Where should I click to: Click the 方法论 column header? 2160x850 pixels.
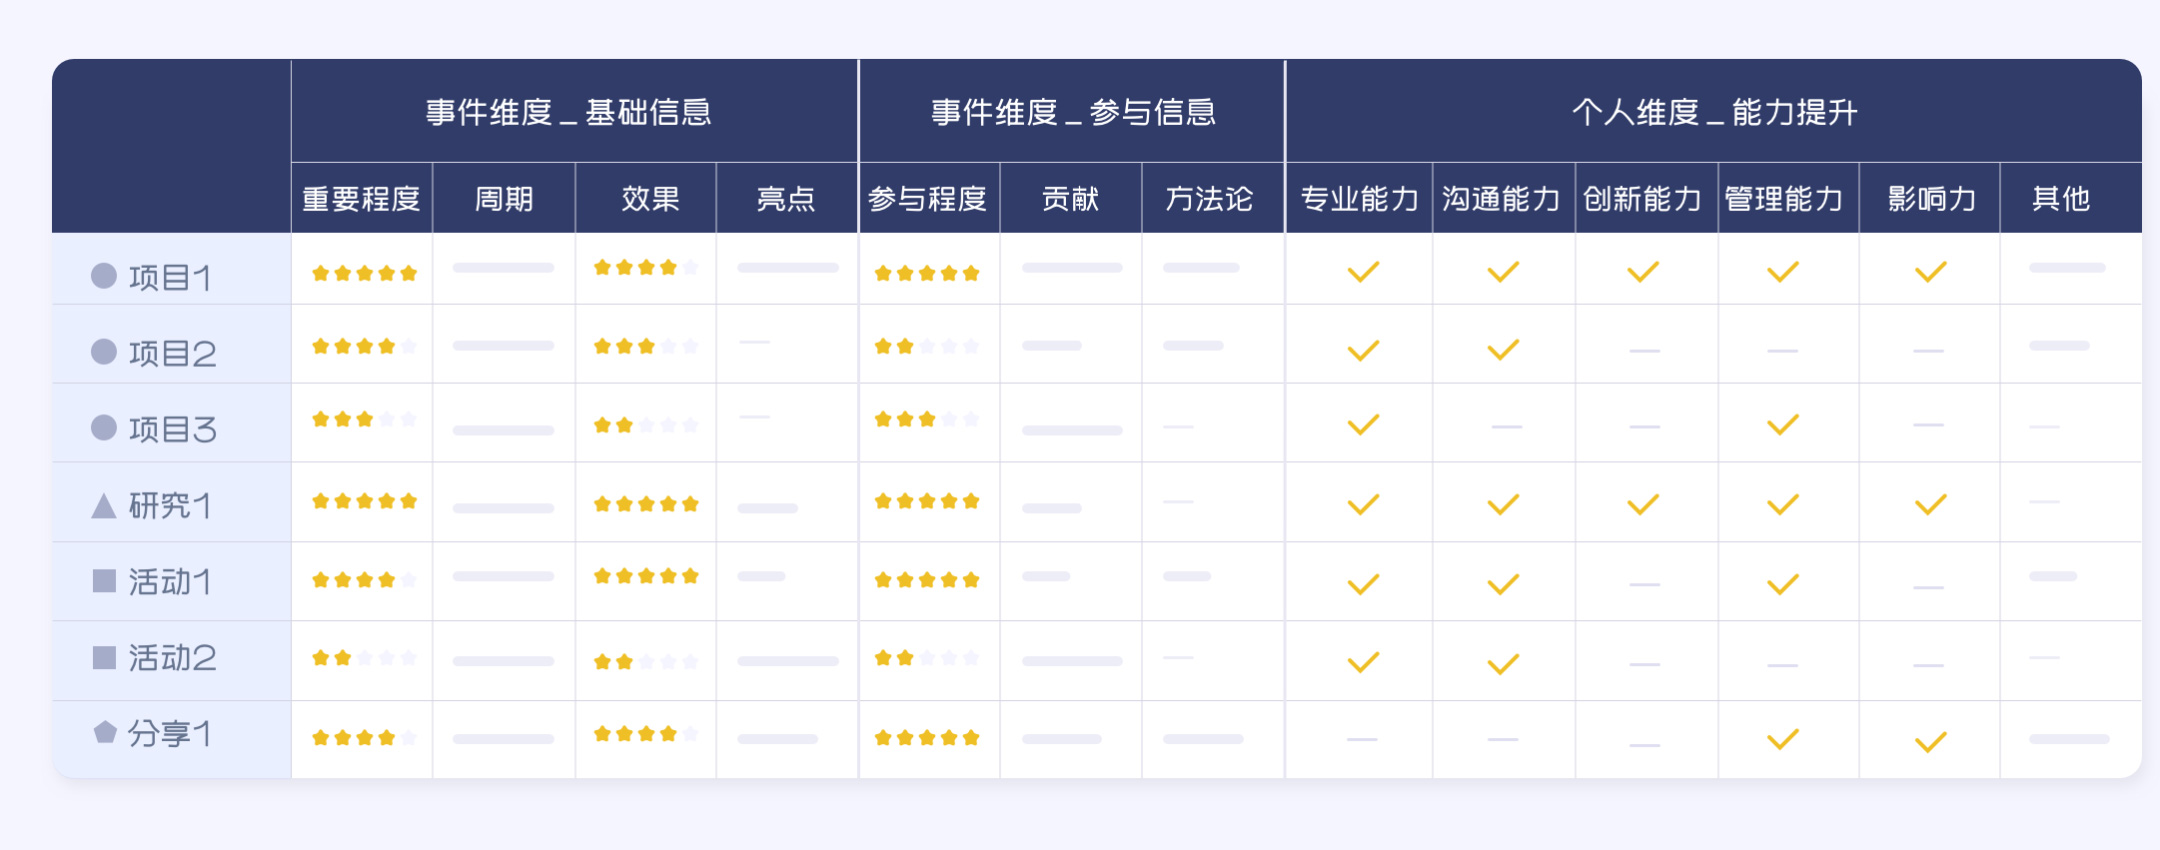pos(1209,199)
